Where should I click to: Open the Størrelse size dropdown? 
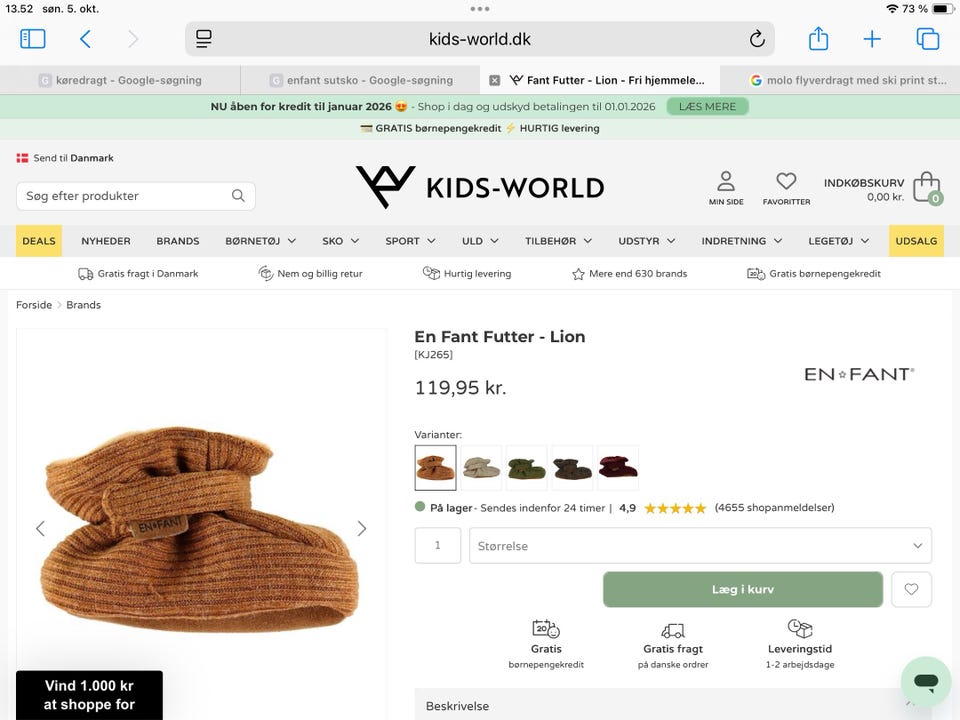click(700, 546)
